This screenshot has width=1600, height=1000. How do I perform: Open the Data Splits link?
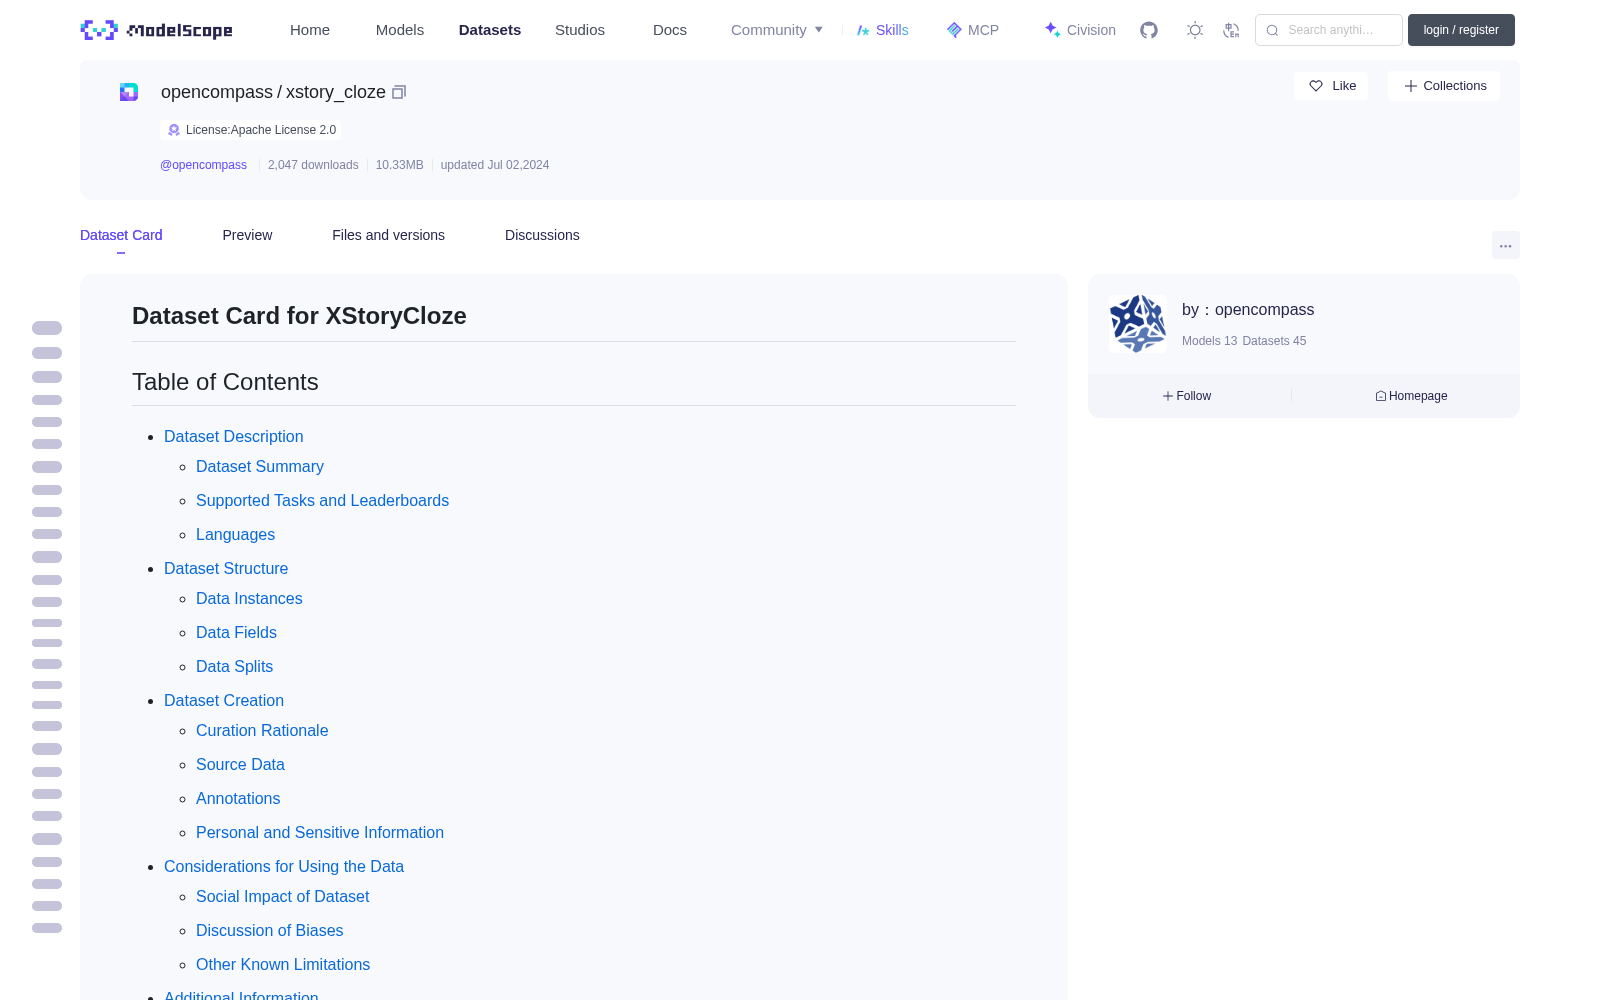(234, 666)
